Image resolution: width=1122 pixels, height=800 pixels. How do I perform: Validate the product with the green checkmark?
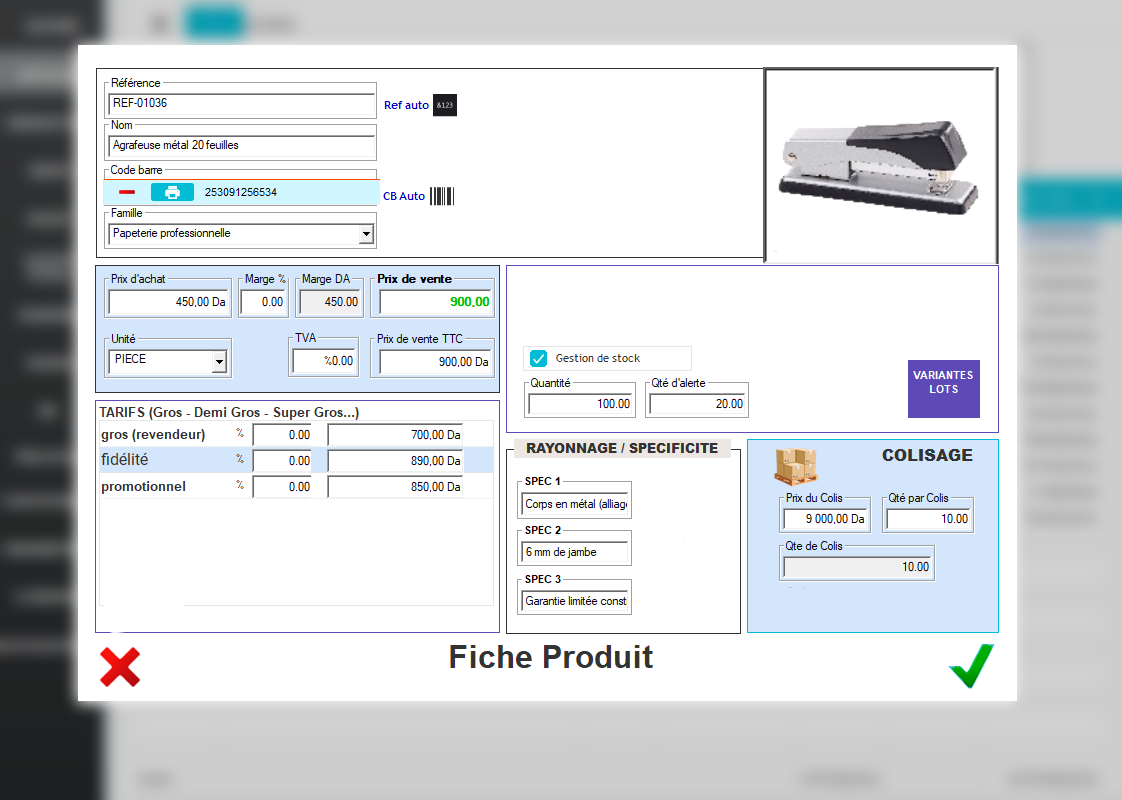968,665
